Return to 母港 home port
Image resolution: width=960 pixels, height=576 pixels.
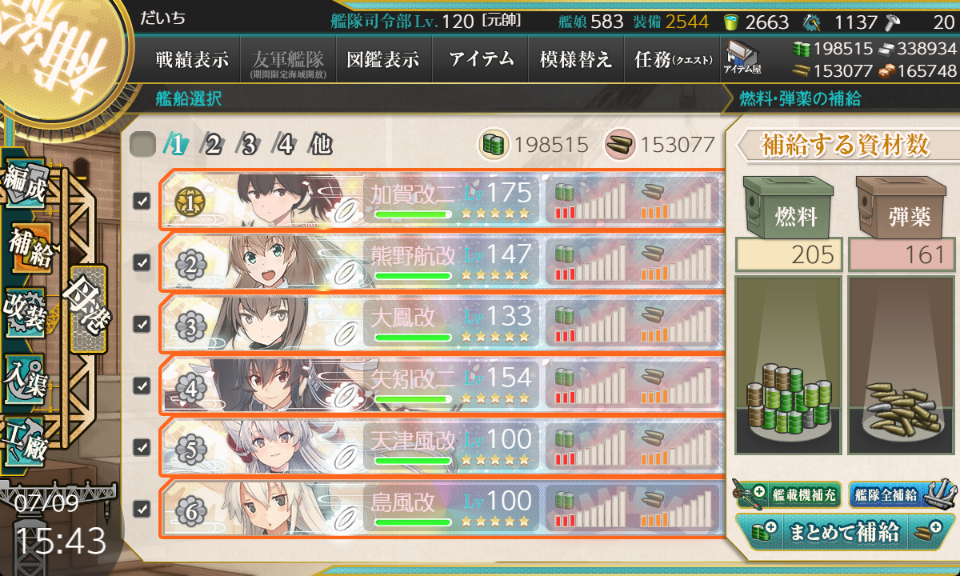89,309
